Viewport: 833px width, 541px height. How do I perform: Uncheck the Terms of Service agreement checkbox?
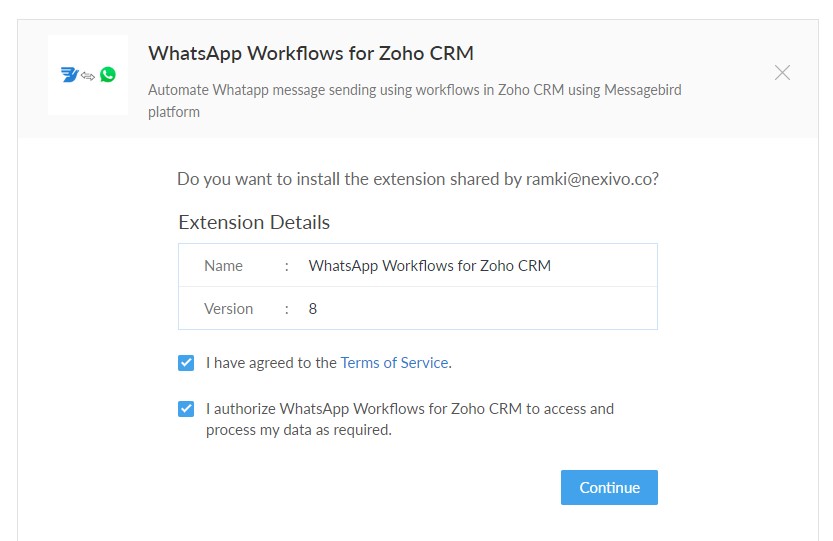click(x=186, y=363)
